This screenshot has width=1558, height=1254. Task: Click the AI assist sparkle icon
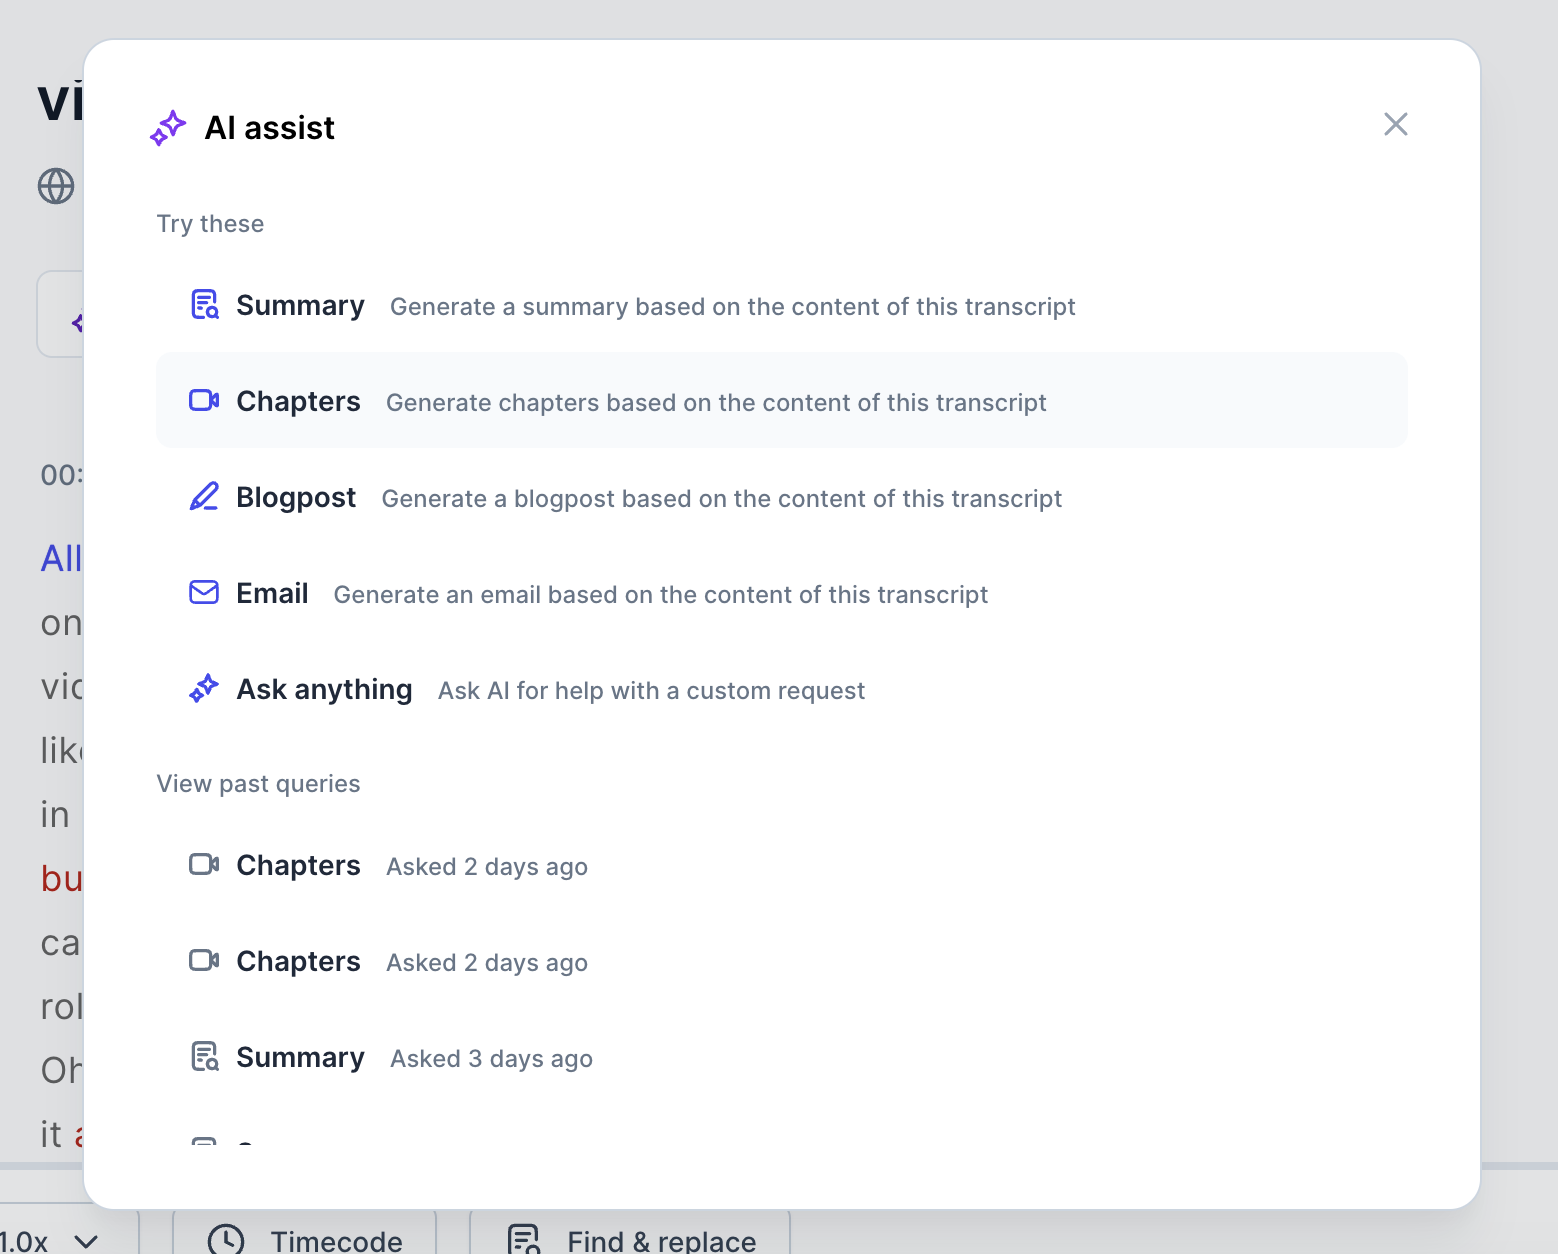(x=168, y=127)
